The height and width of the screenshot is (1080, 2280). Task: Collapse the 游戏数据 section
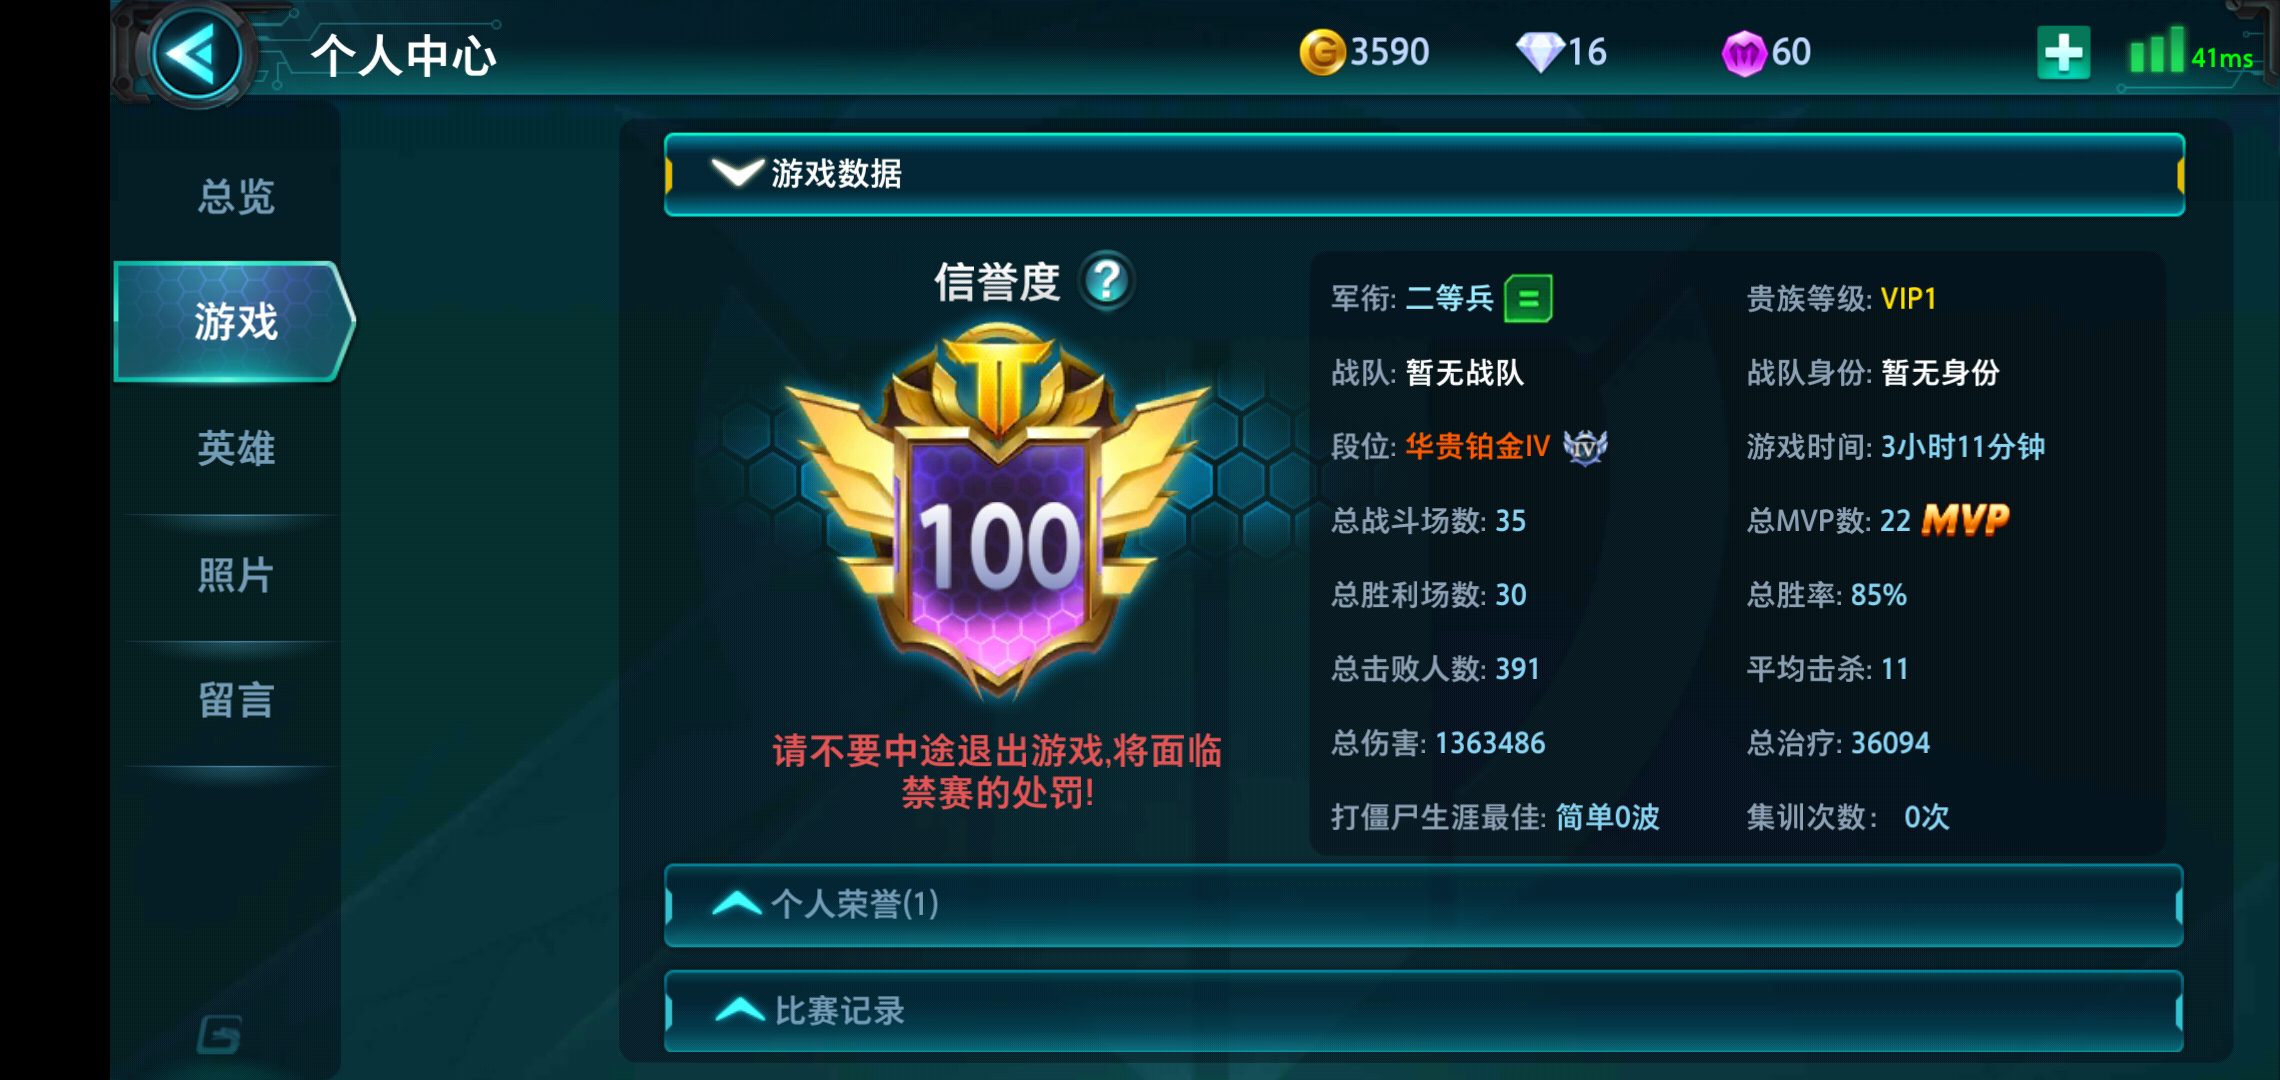click(x=1424, y=174)
